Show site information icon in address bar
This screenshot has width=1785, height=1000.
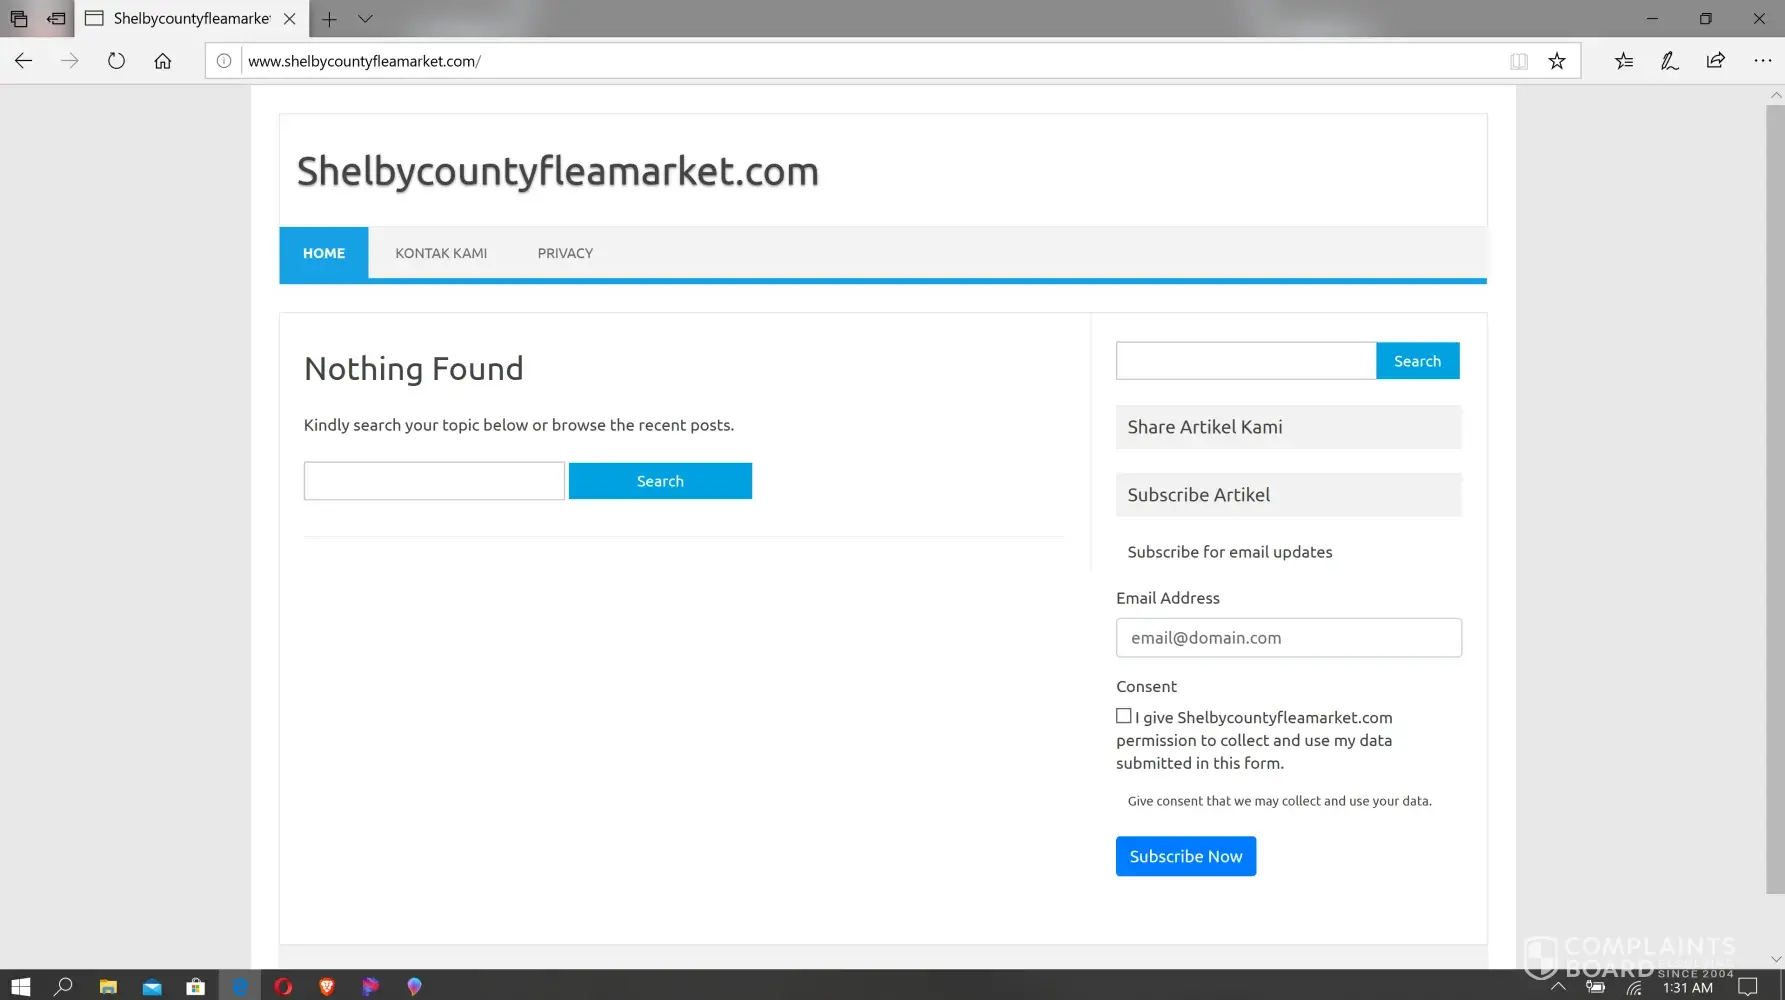point(224,61)
